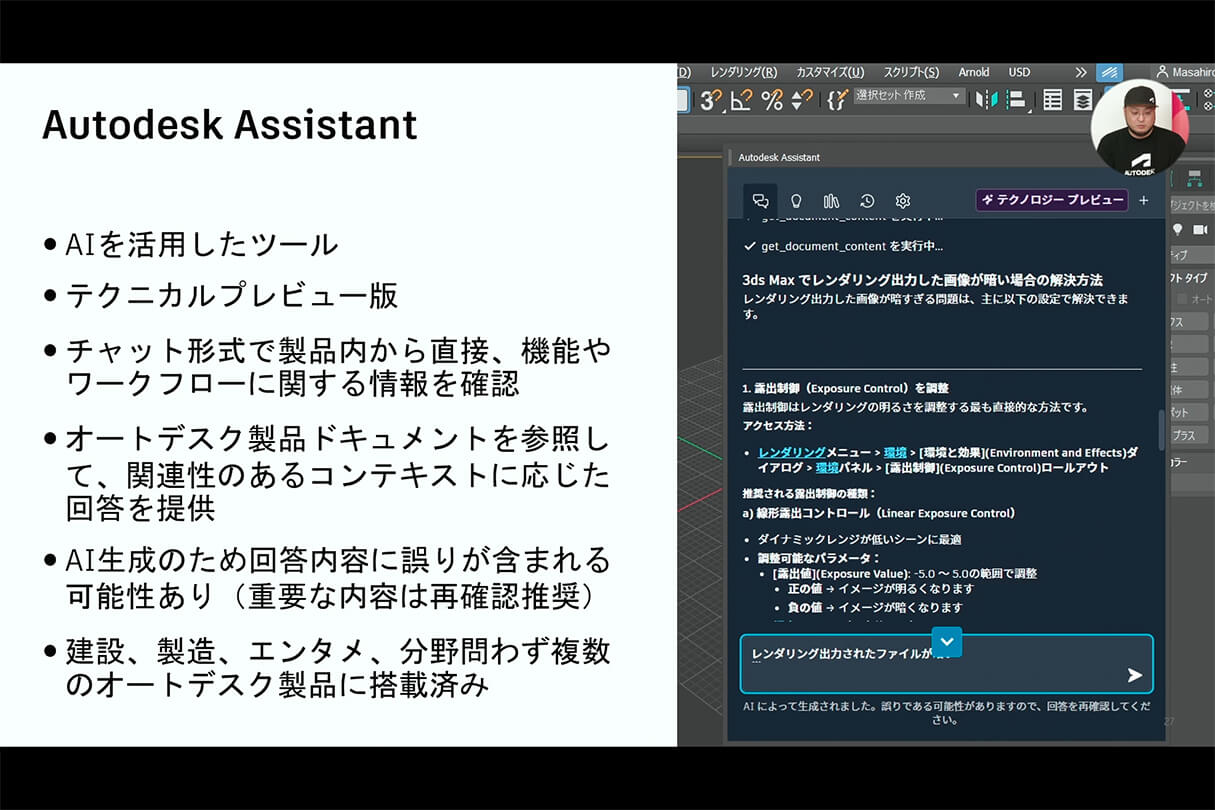
Task: Open the lightbulb suggestions tab in Assistant
Action: (796, 200)
